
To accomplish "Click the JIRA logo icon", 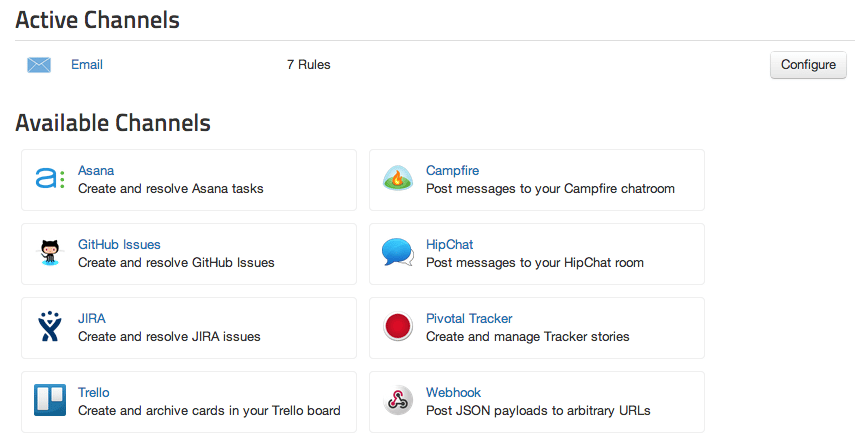I will 50,326.
